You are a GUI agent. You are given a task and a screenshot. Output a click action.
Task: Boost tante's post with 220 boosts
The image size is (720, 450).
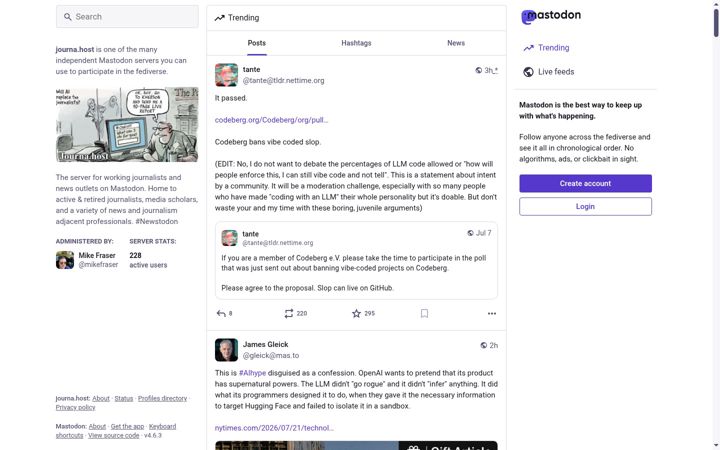pyautogui.click(x=295, y=314)
